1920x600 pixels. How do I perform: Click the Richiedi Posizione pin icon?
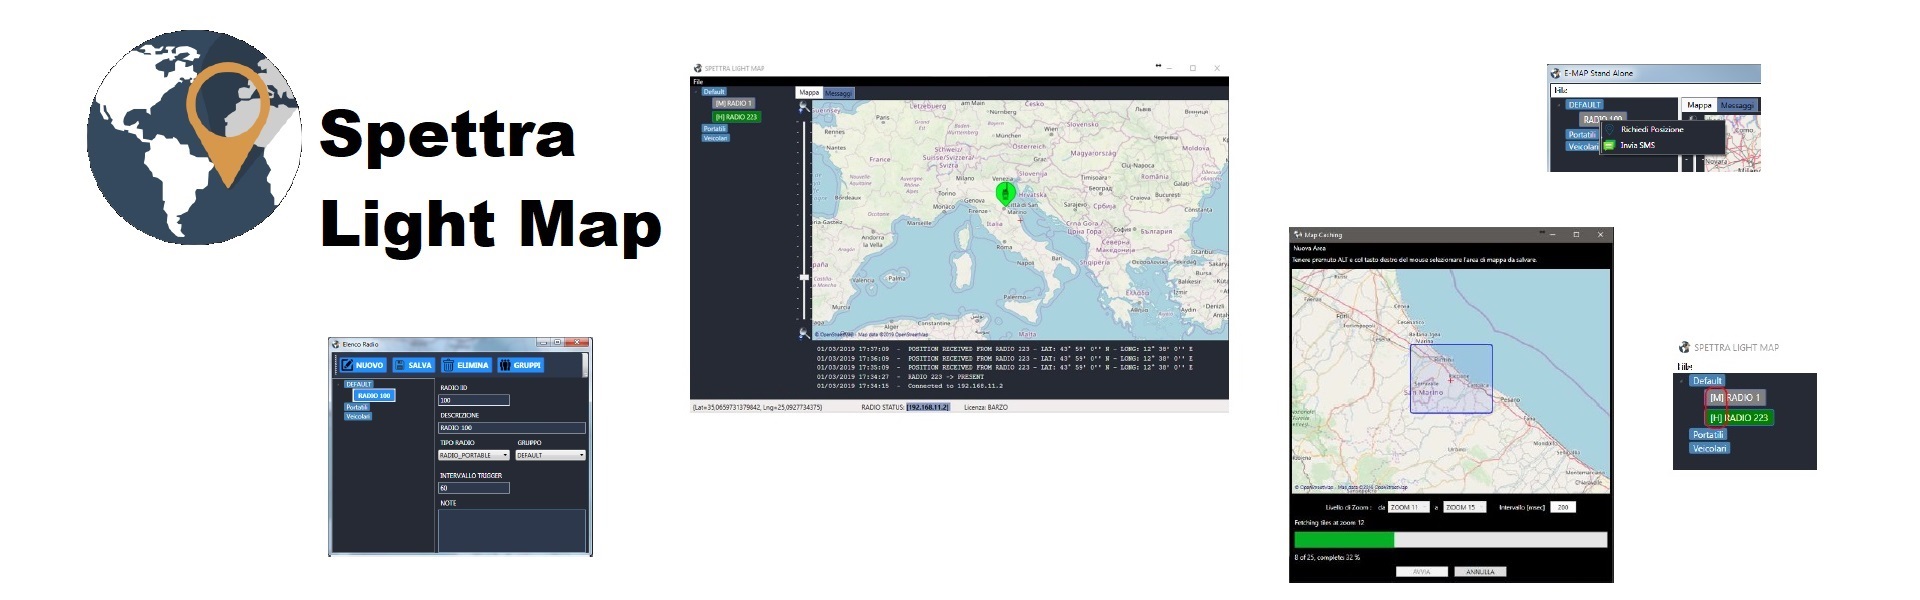click(1609, 130)
